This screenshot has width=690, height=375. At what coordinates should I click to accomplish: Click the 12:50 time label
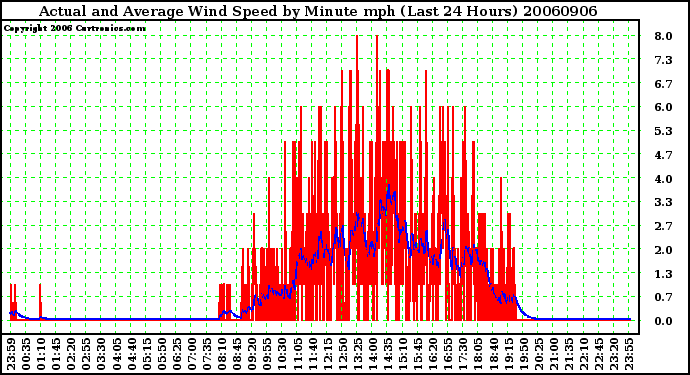(342, 354)
